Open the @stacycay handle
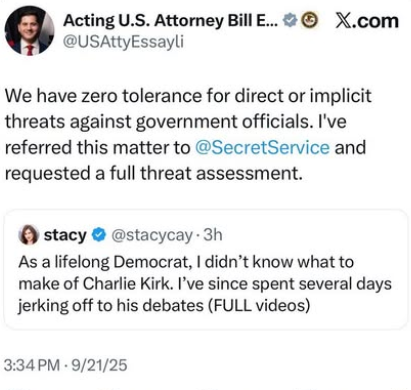Image resolution: width=411 pixels, height=390 pixels. (x=152, y=235)
